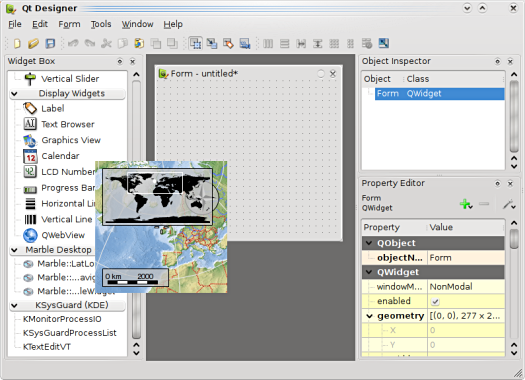This screenshot has width=525, height=380.
Task: Collapse the Marble Desktop category
Action: 14,250
